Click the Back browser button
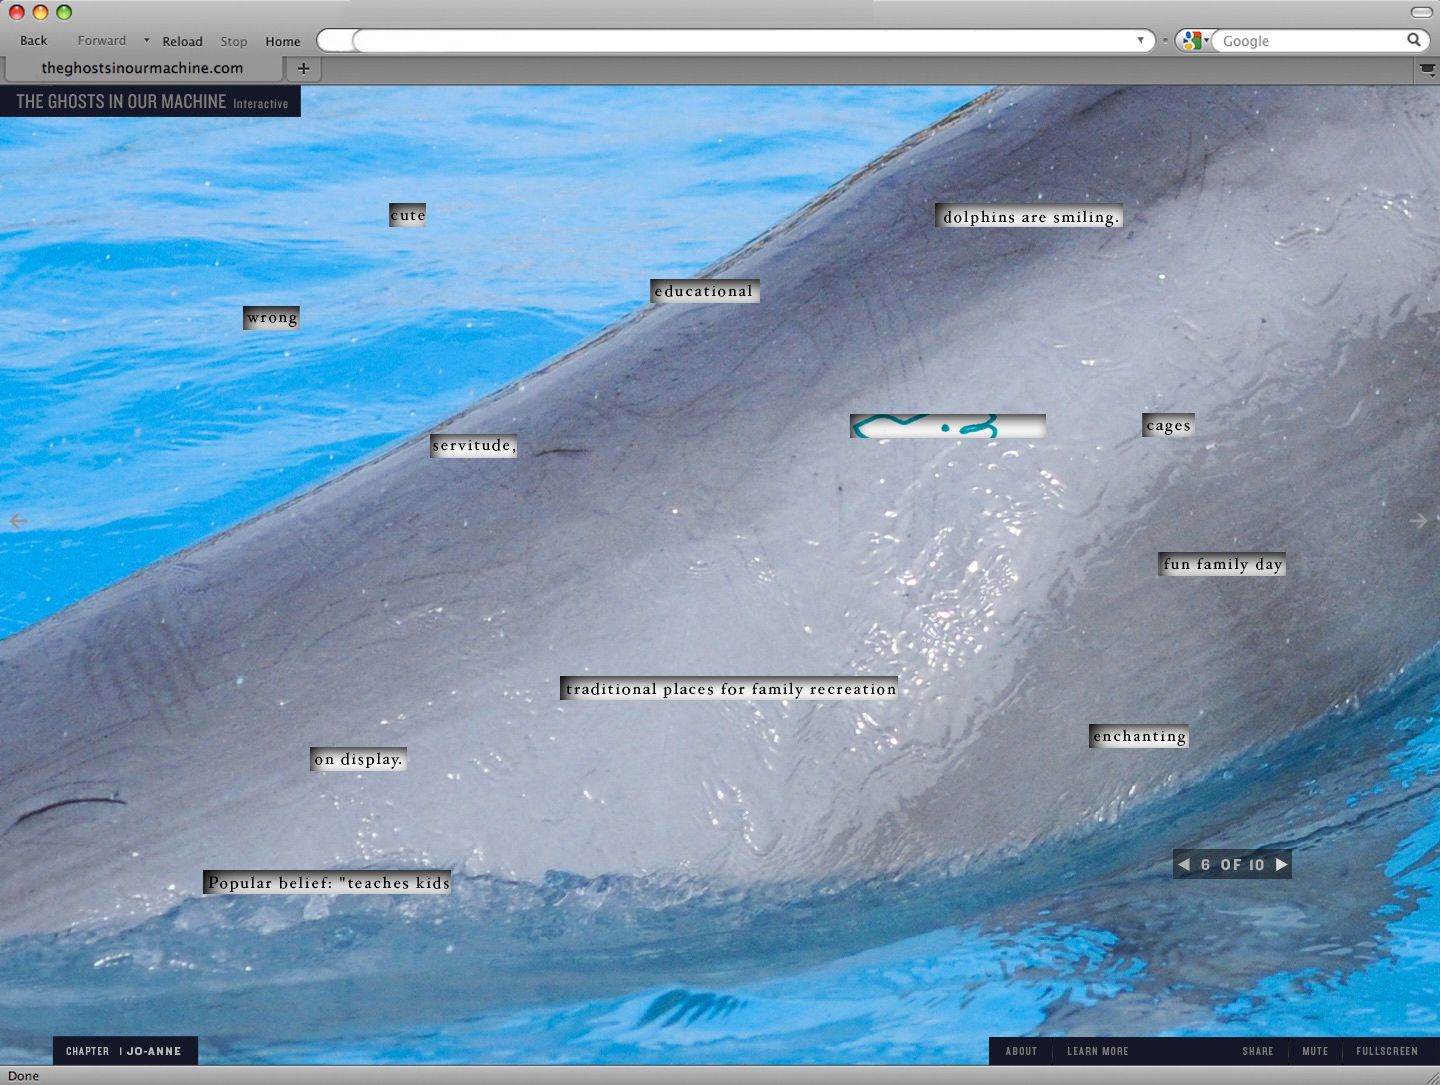The width and height of the screenshot is (1440, 1085). click(34, 41)
